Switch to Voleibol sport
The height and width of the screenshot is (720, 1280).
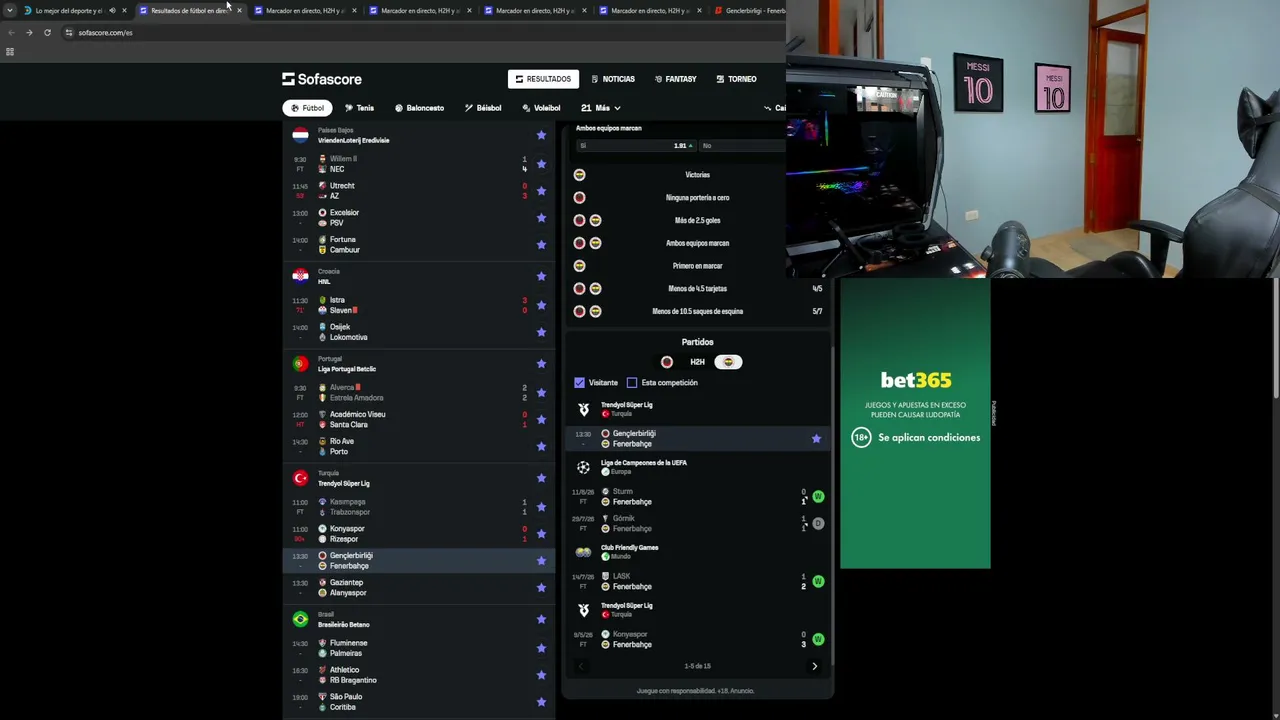[x=541, y=108]
